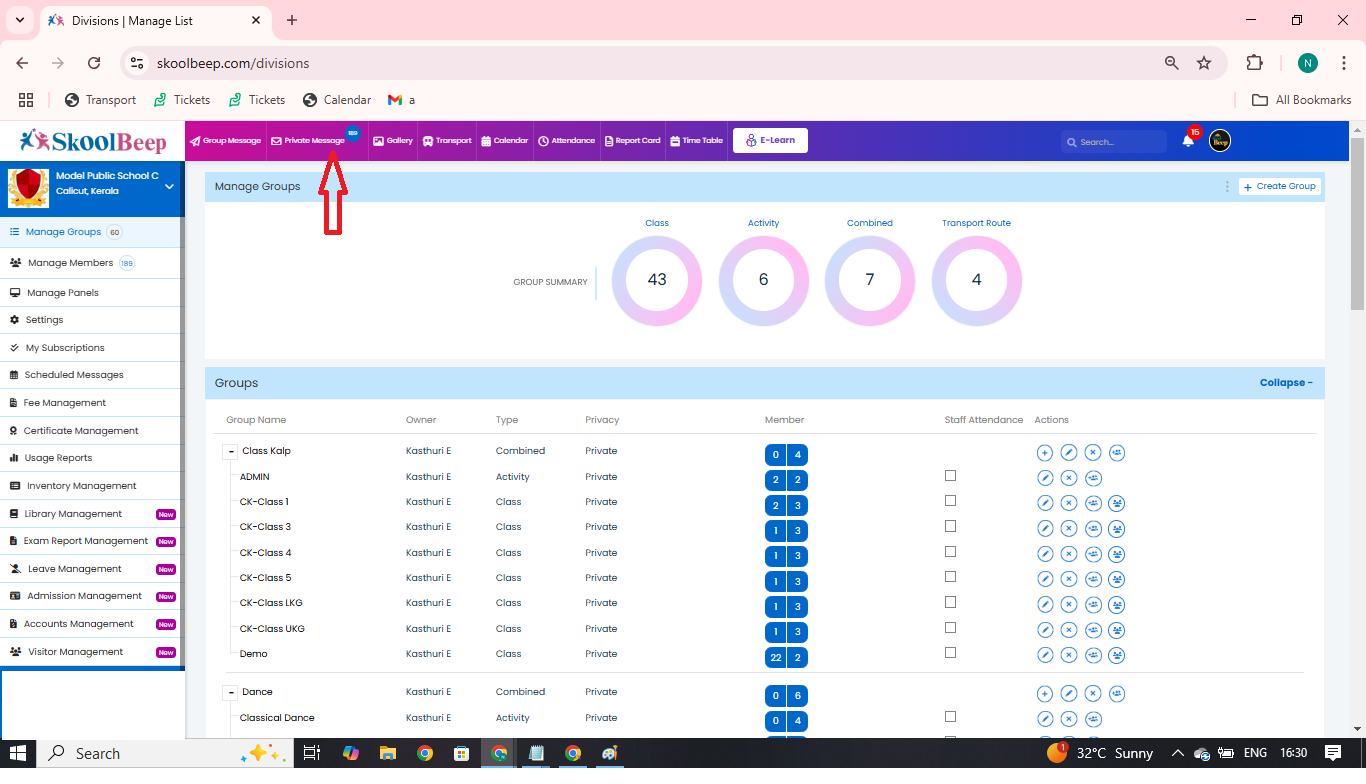Tick Staff Attendance checkbox for CK-Class 4
This screenshot has height=784, width=1366.
coord(950,552)
